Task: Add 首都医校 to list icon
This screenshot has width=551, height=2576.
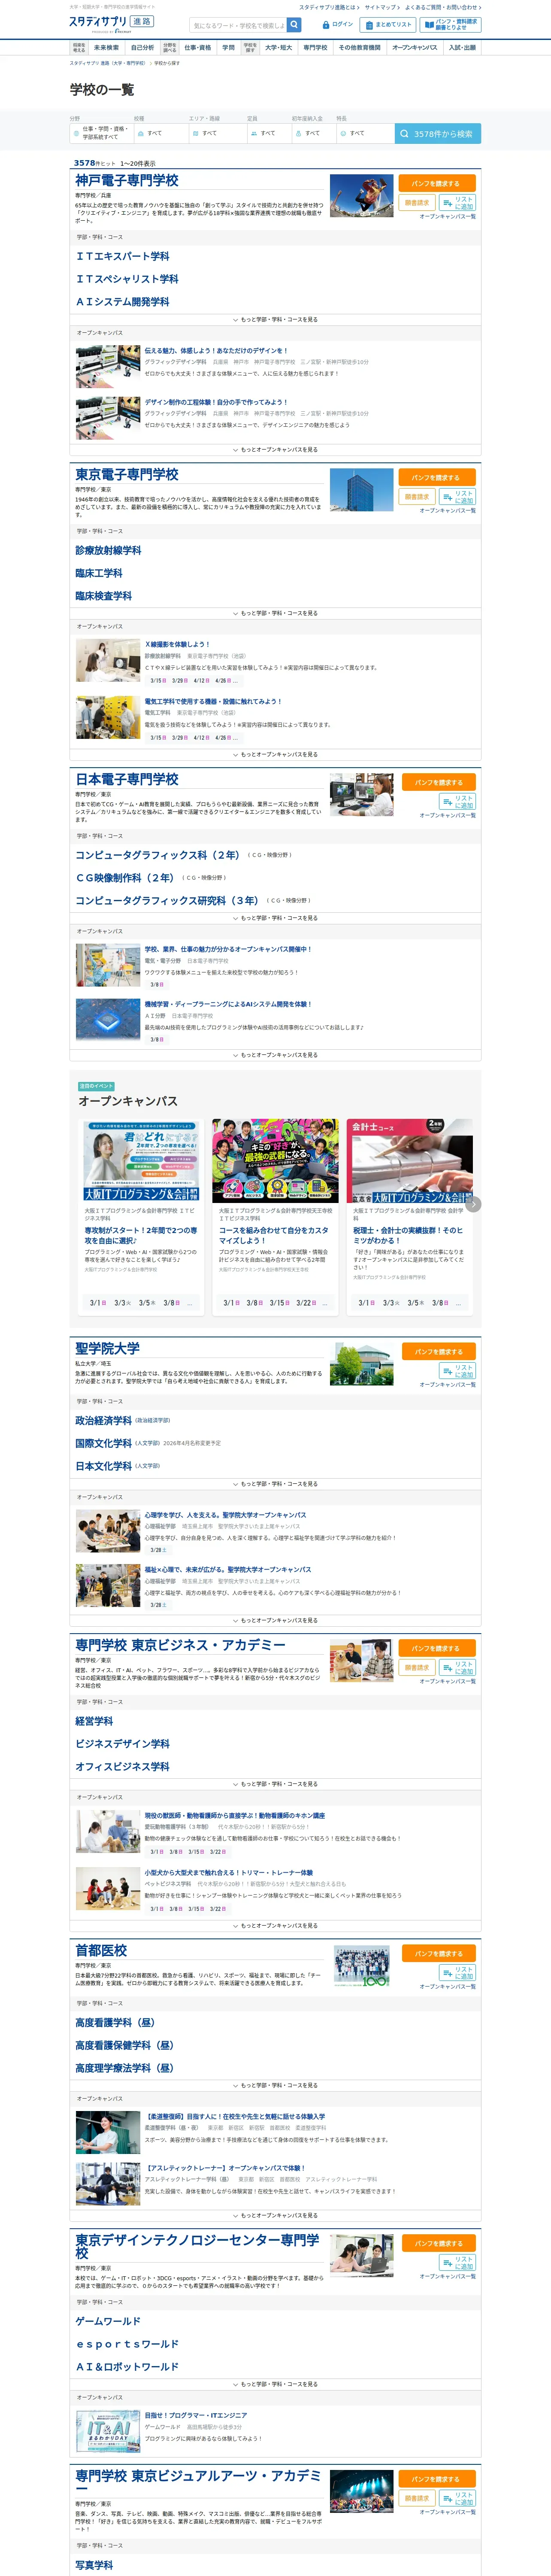Action: pyautogui.click(x=457, y=1972)
